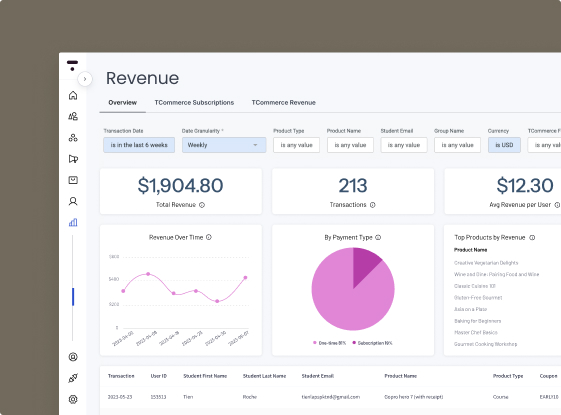Switch to the Overview tab

click(x=123, y=103)
